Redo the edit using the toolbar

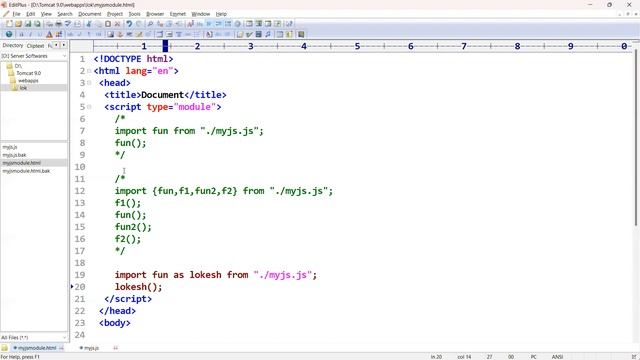click(139, 24)
